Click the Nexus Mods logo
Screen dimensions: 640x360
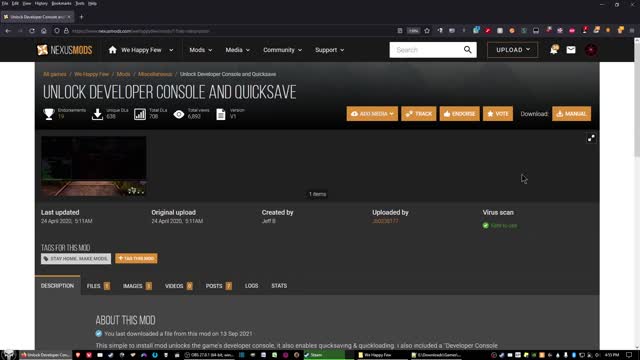pos(64,50)
